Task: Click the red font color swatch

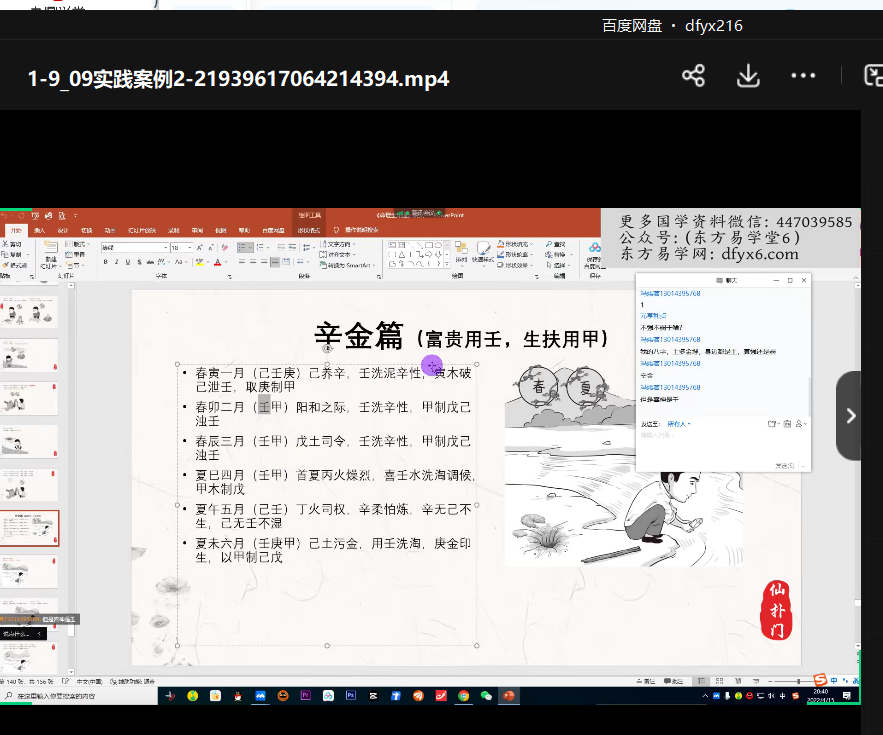Action: [217, 263]
